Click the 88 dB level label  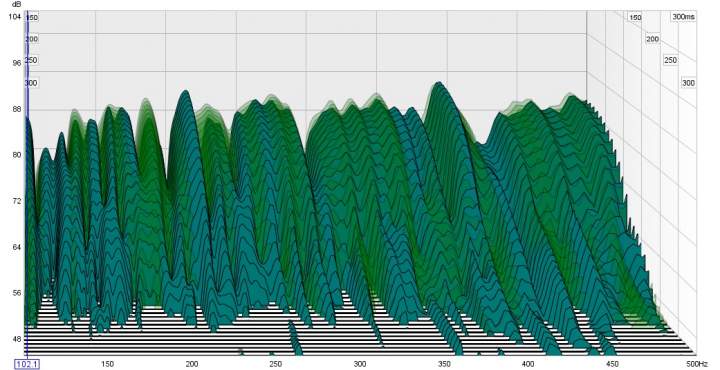pos(17,109)
